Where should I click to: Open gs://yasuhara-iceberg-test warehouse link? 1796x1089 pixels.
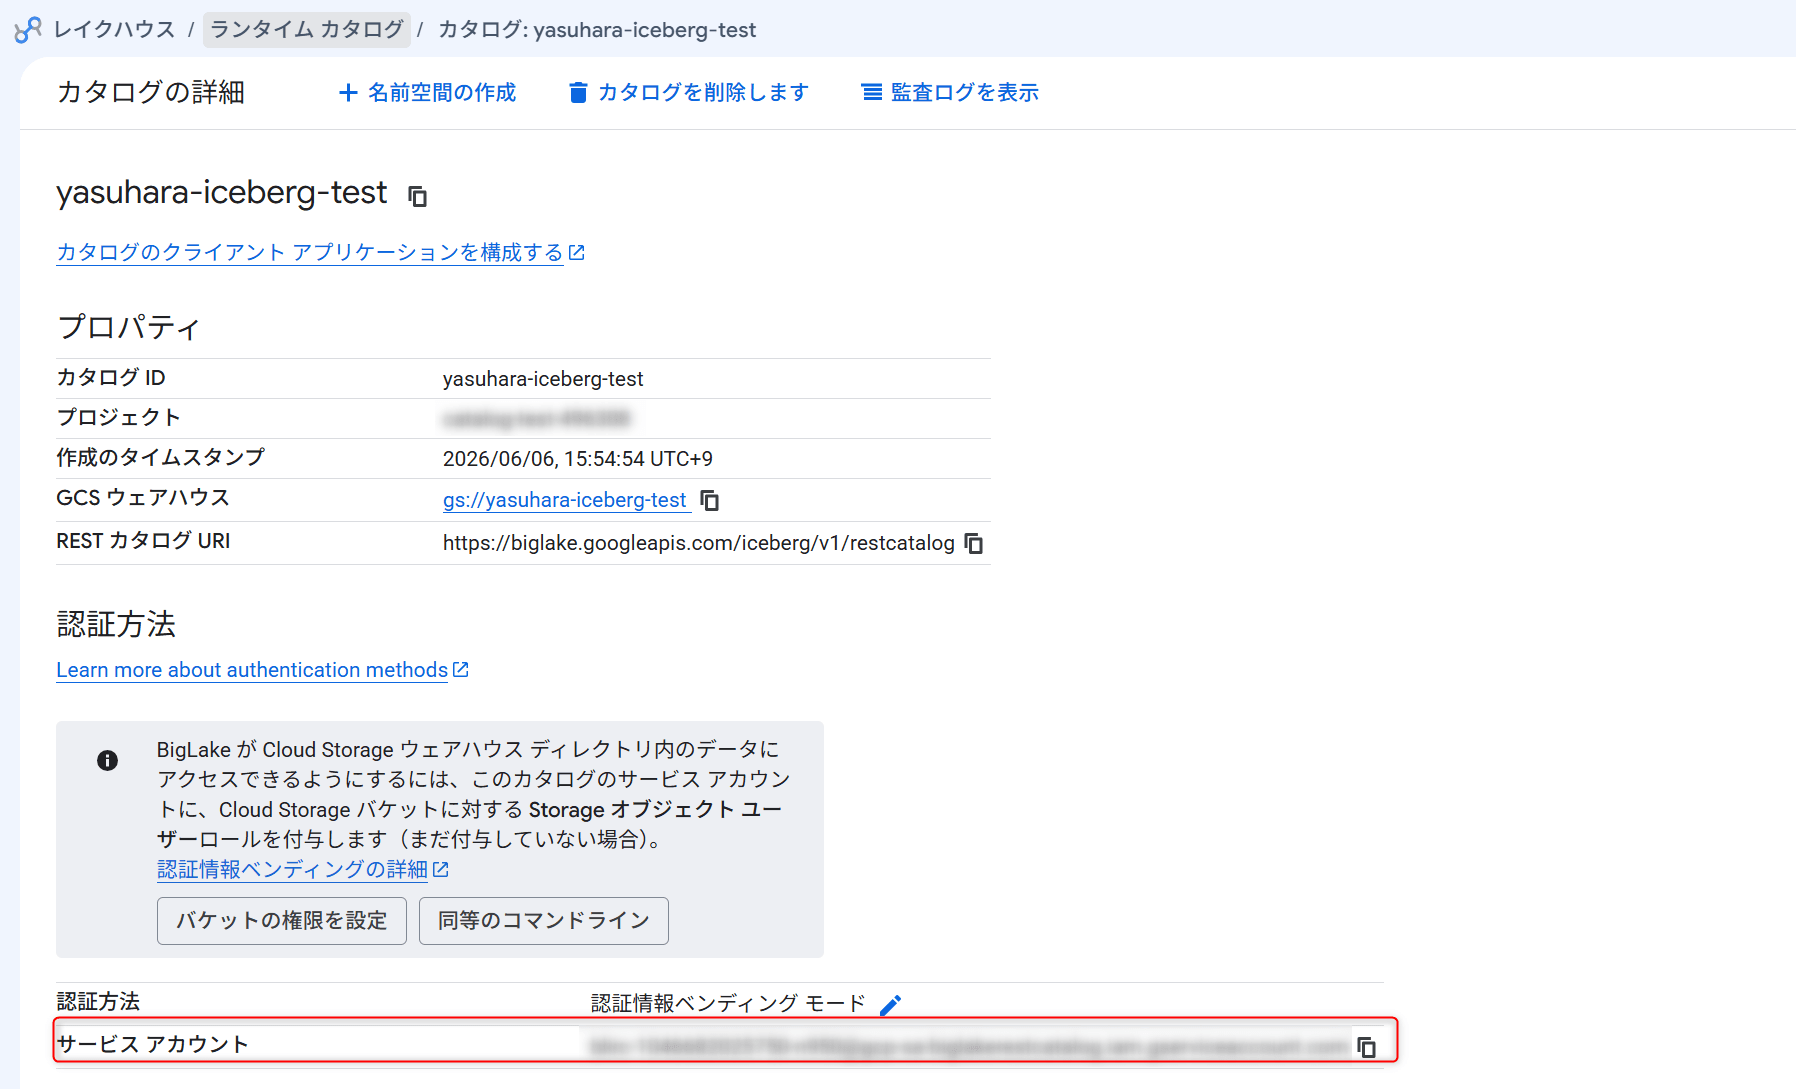tap(565, 500)
